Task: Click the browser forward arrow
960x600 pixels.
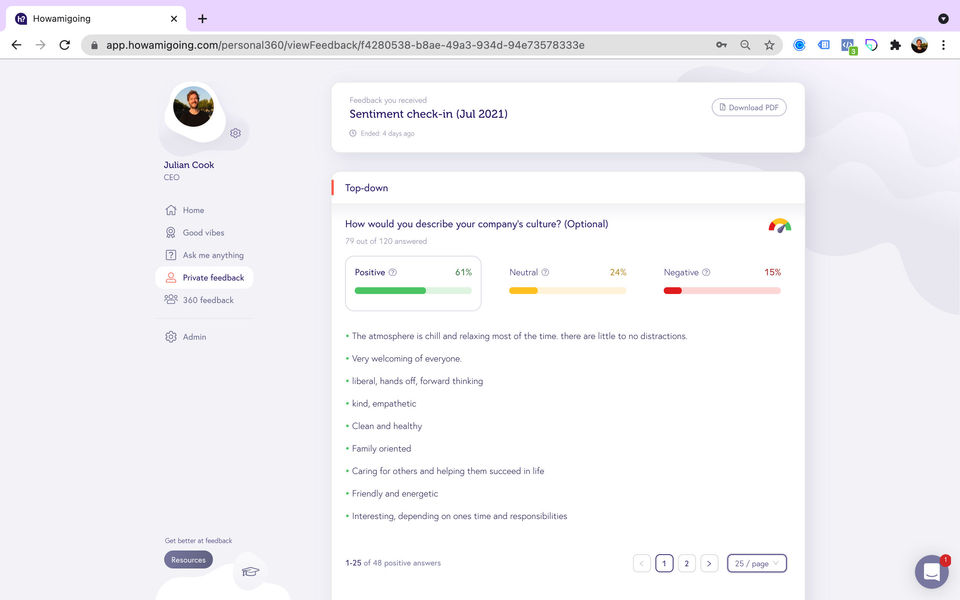Action: (x=40, y=45)
